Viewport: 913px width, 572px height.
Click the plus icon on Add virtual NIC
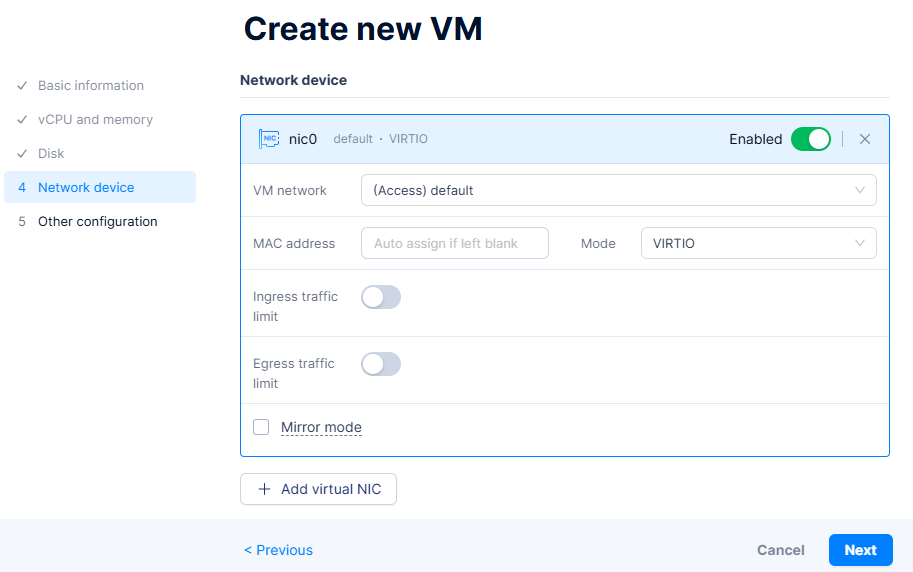pyautogui.click(x=264, y=489)
